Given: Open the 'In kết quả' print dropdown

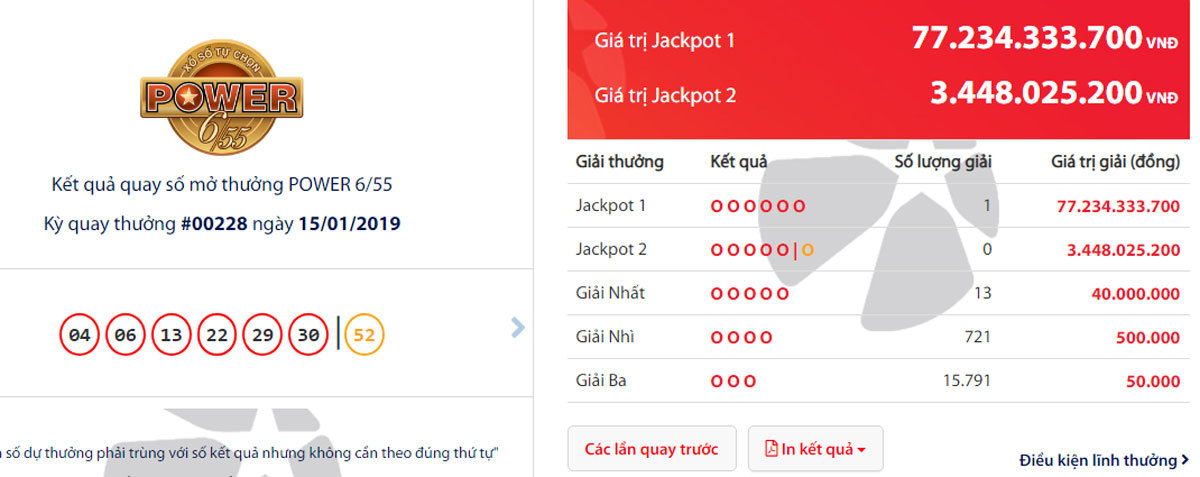Looking at the screenshot, I should (815, 449).
